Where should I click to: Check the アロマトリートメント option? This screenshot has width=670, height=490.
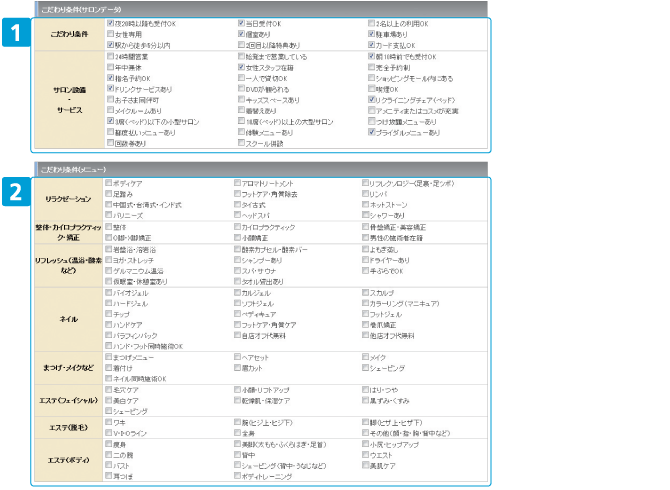238,184
